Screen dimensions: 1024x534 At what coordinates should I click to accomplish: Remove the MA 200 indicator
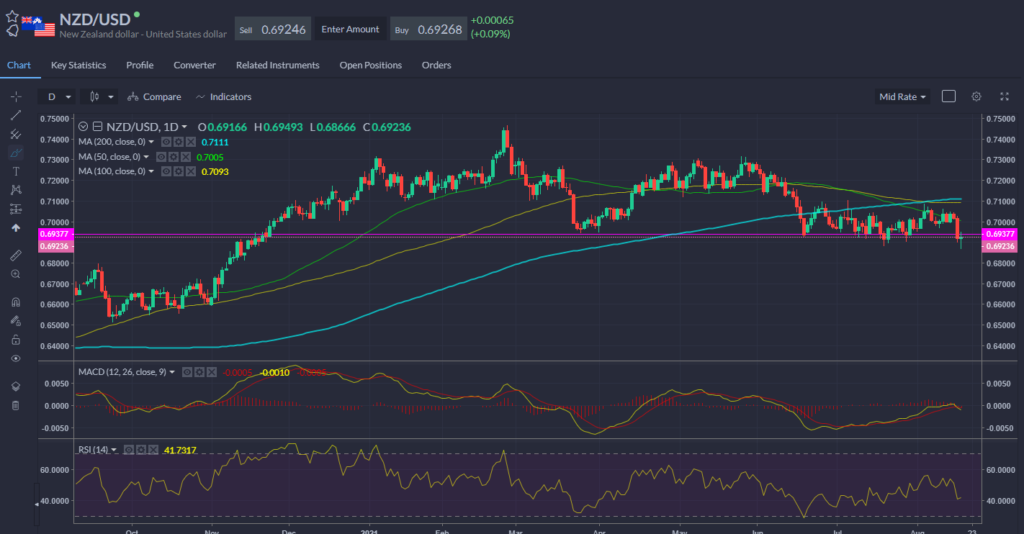pos(191,142)
